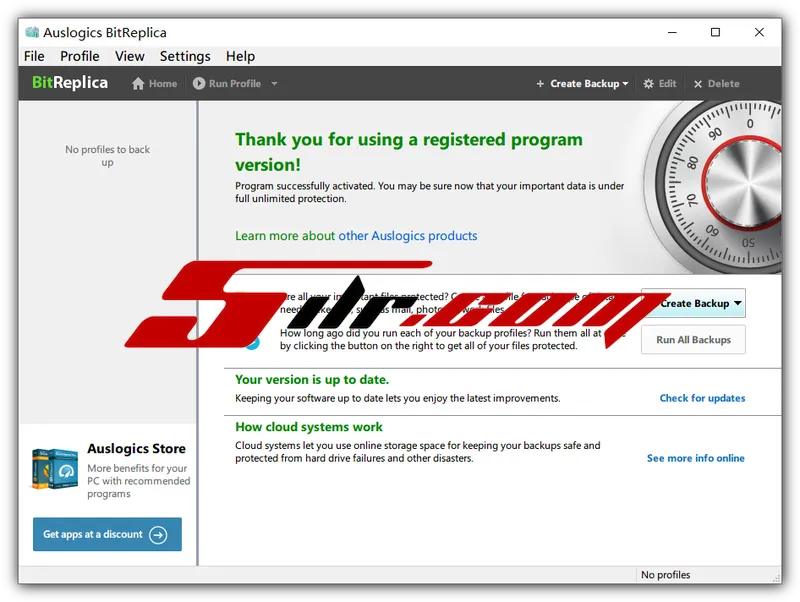Click the BitReplica logo in the toolbar
The height and width of the screenshot is (602, 800).
click(70, 83)
